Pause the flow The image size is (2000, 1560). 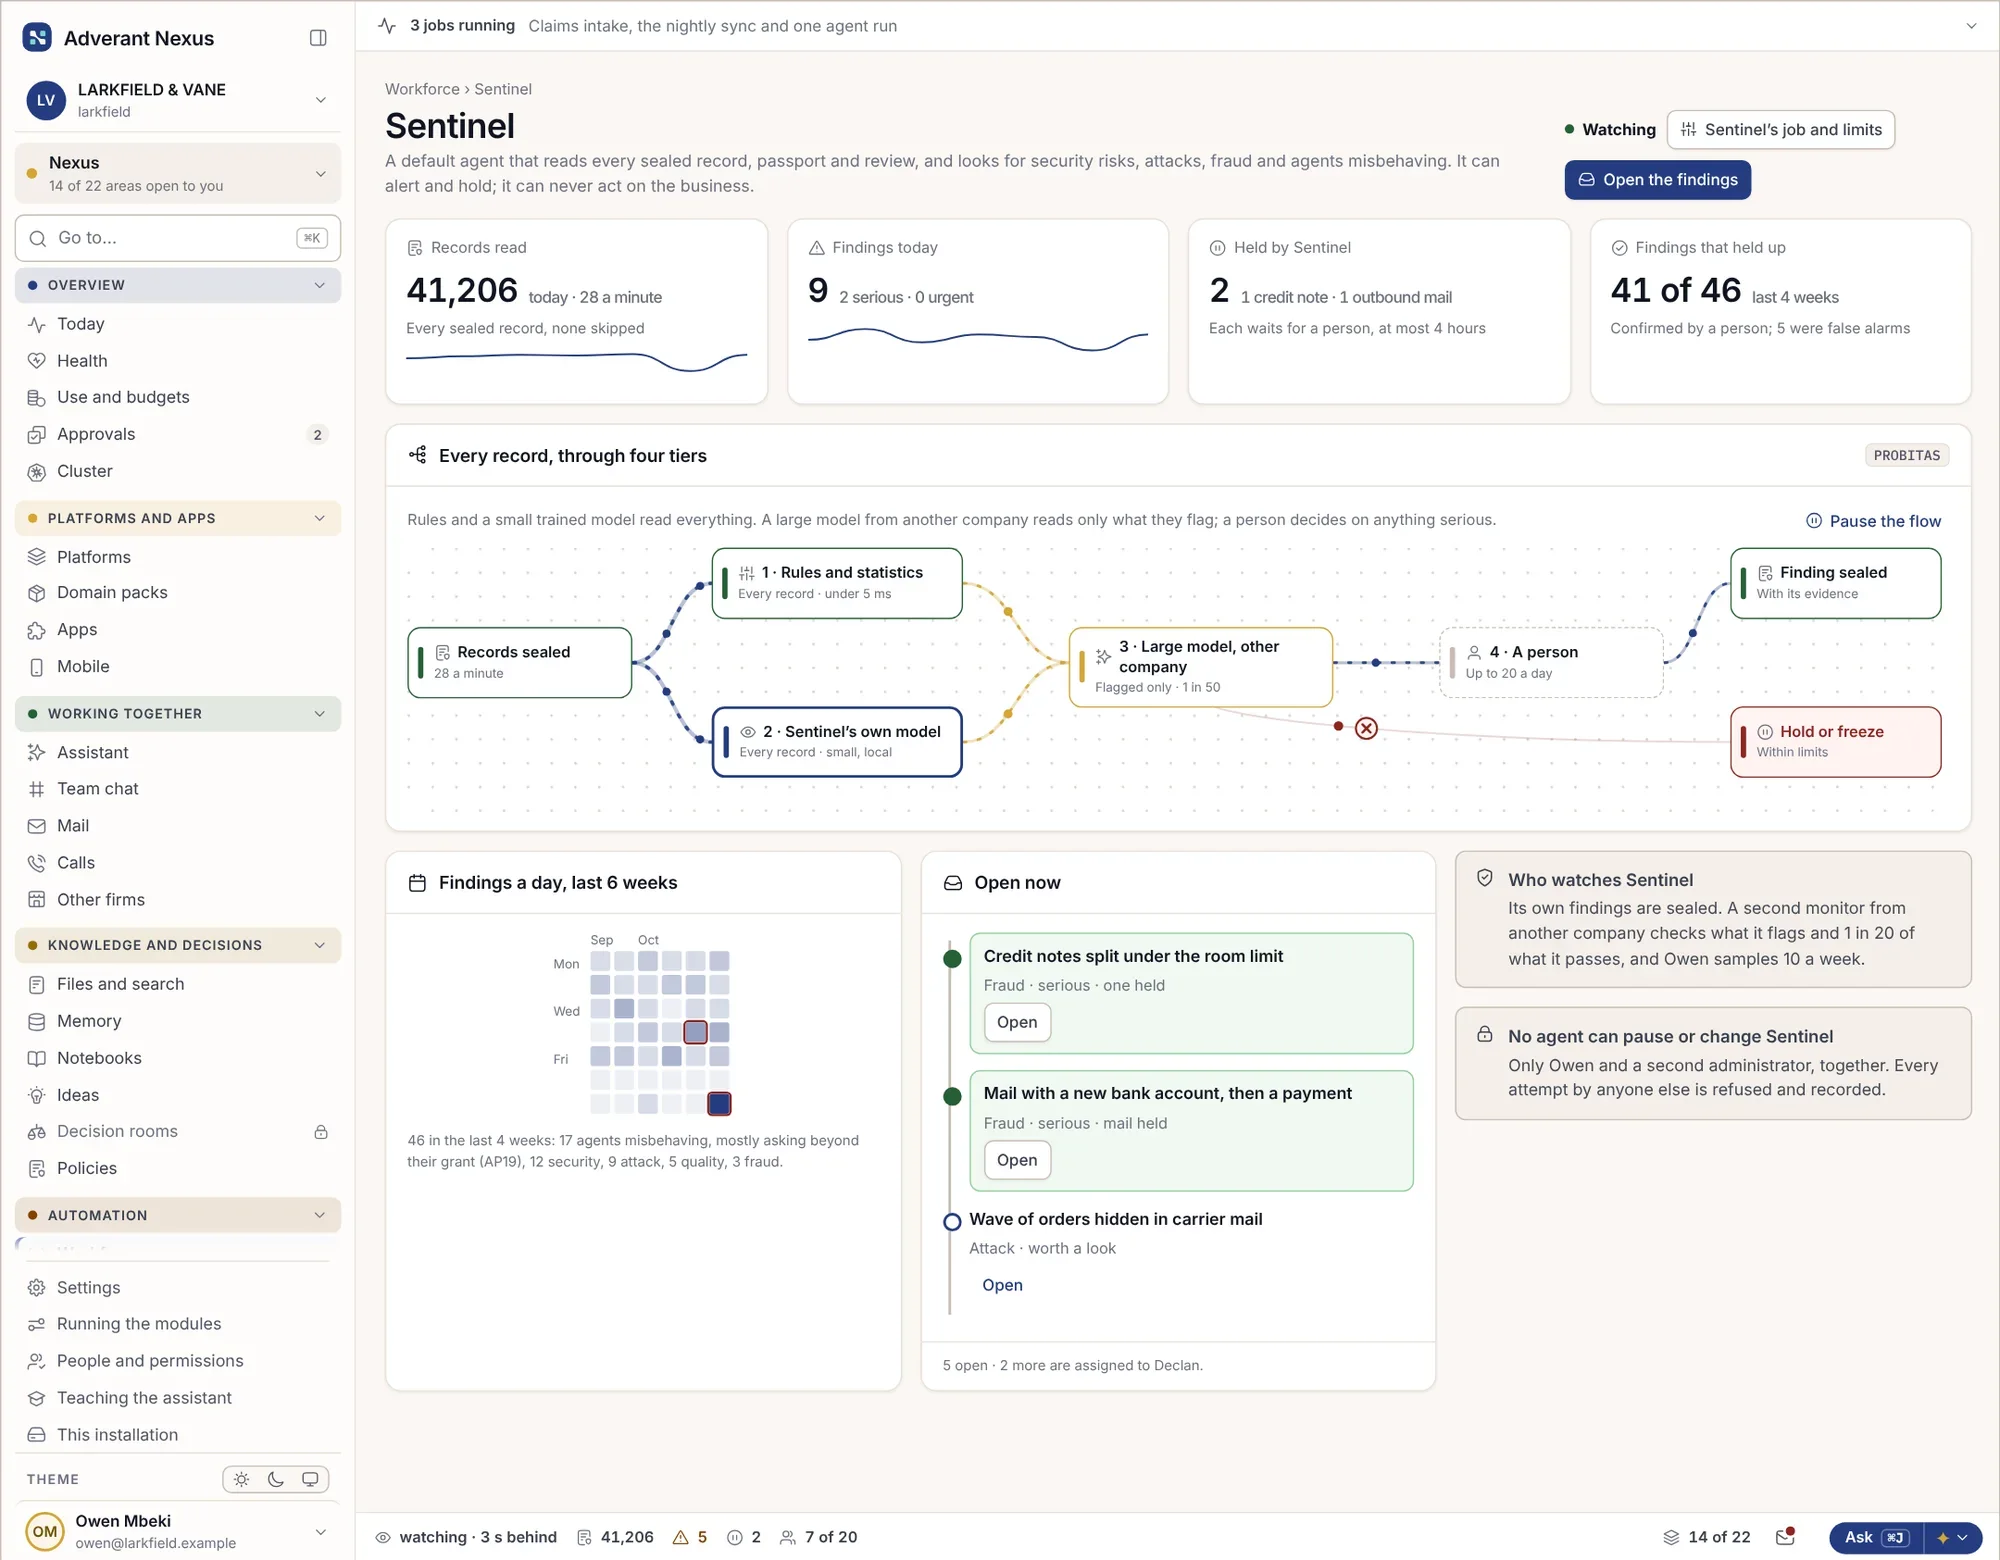pos(1873,521)
